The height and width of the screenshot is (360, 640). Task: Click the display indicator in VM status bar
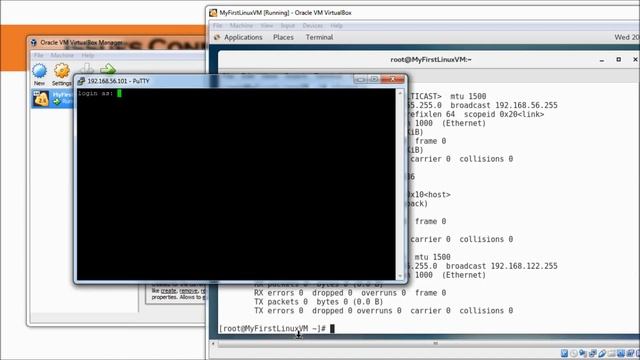coord(620,353)
